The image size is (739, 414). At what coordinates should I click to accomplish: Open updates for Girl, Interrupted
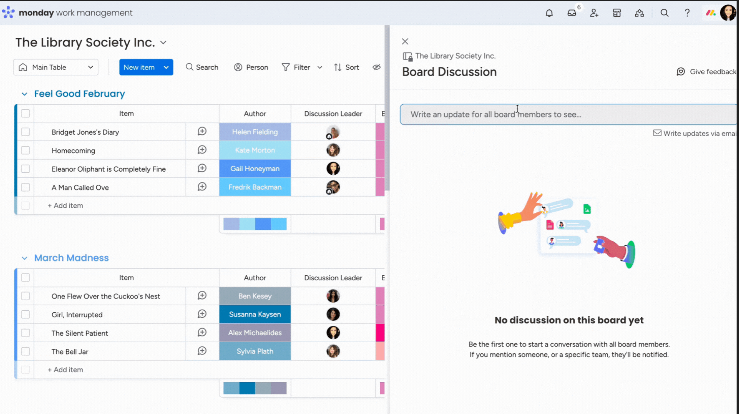[202, 314]
